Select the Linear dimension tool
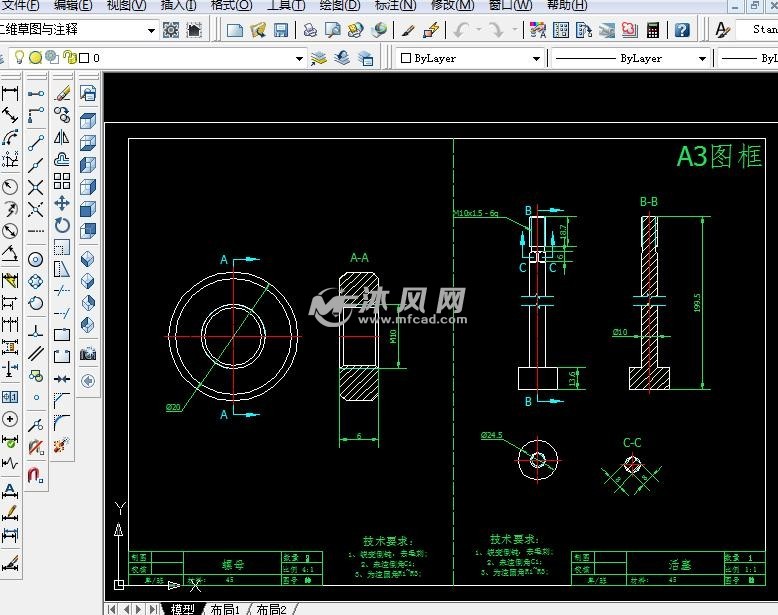 (10, 93)
